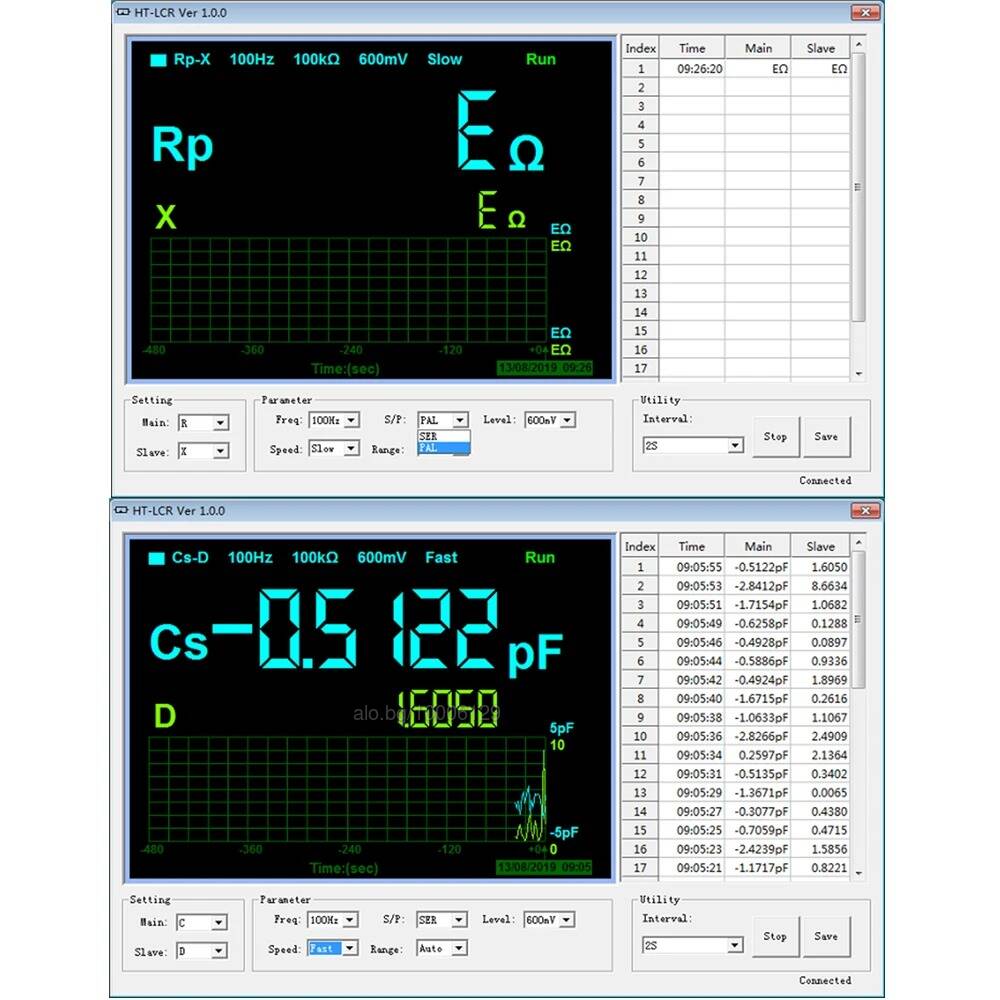Viewport: 1000px width, 1000px height.
Task: Click Slave column header in top table
Action: tap(820, 48)
